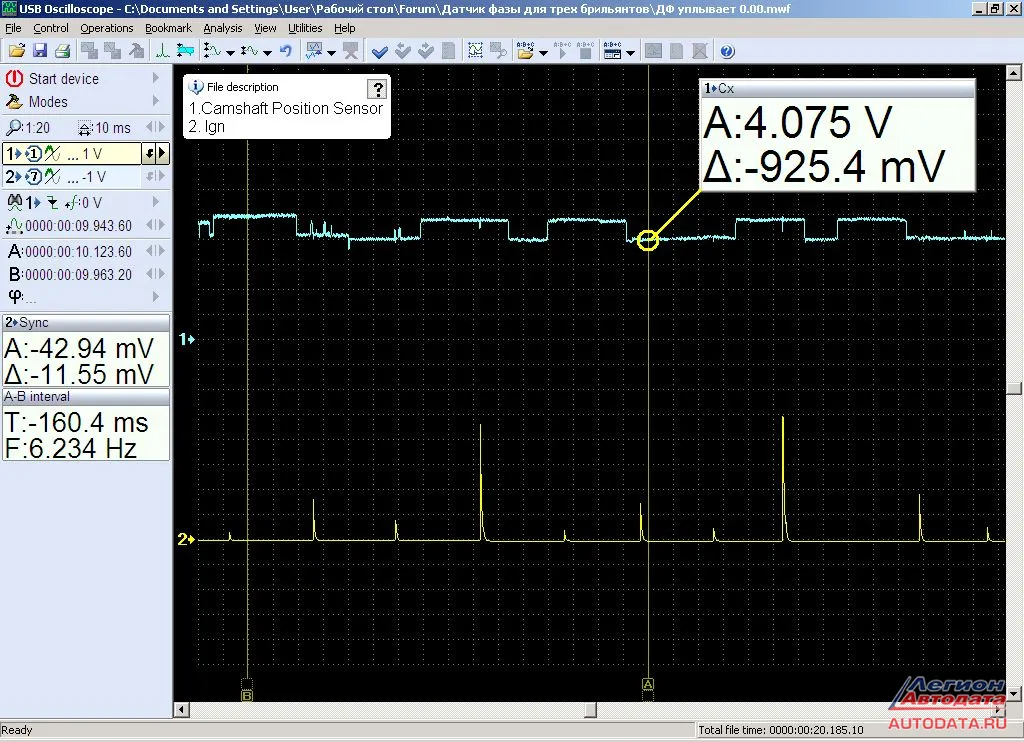Click the green signal peak toolbar icon
The height and width of the screenshot is (742, 1024).
tap(162, 51)
